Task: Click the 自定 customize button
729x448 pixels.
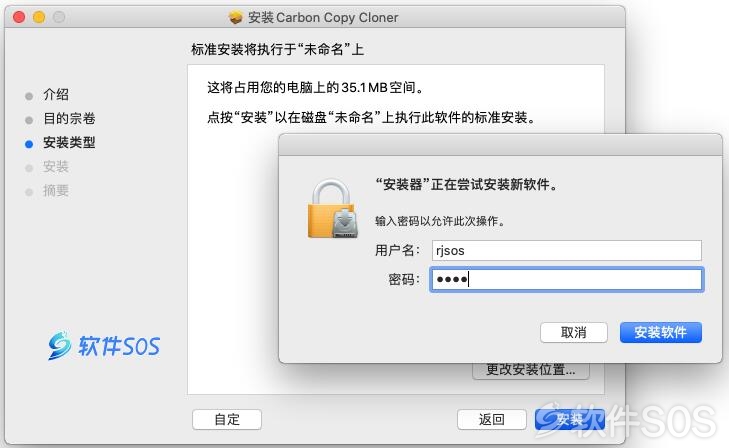Action: point(227,419)
